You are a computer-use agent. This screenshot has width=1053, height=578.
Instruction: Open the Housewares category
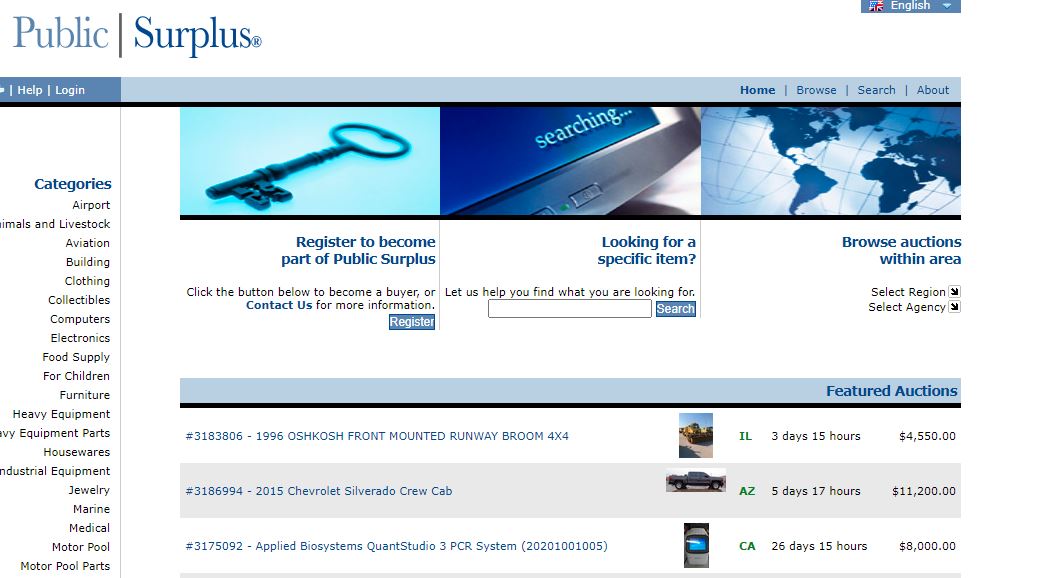pos(77,452)
